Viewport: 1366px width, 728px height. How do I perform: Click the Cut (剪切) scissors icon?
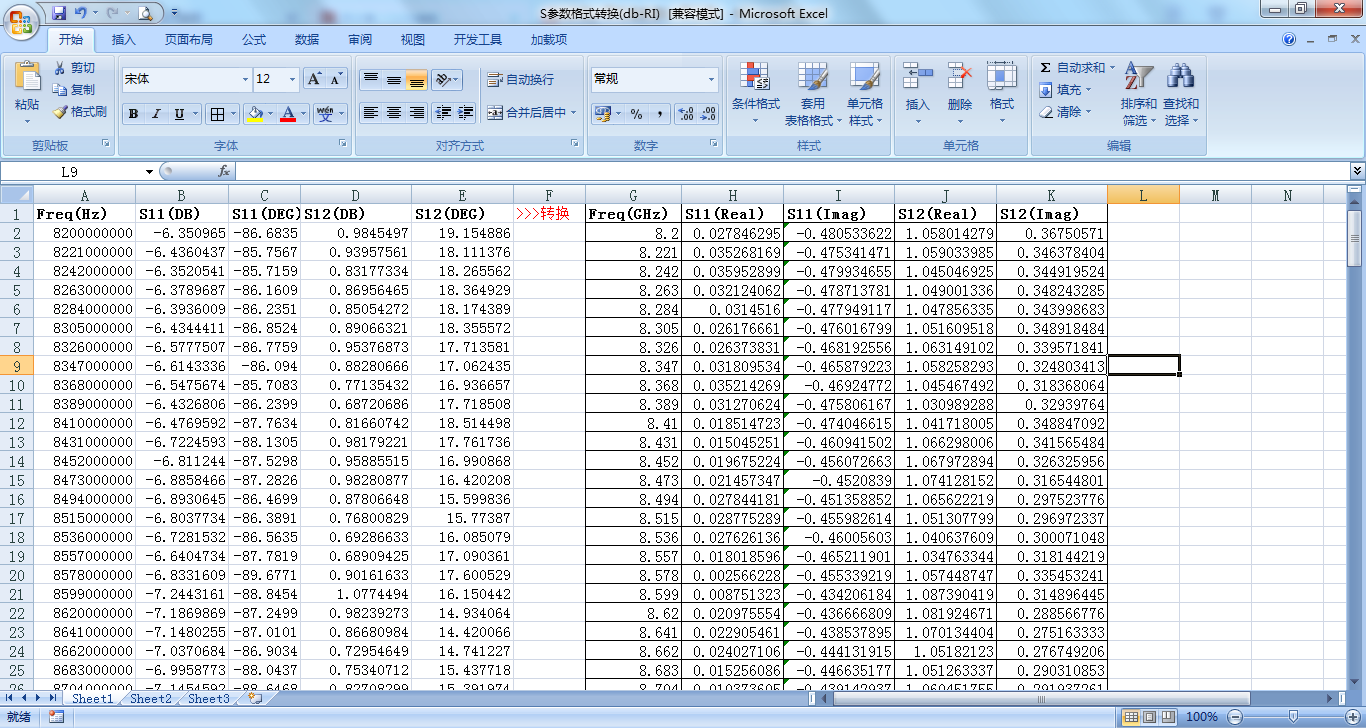tap(60, 67)
